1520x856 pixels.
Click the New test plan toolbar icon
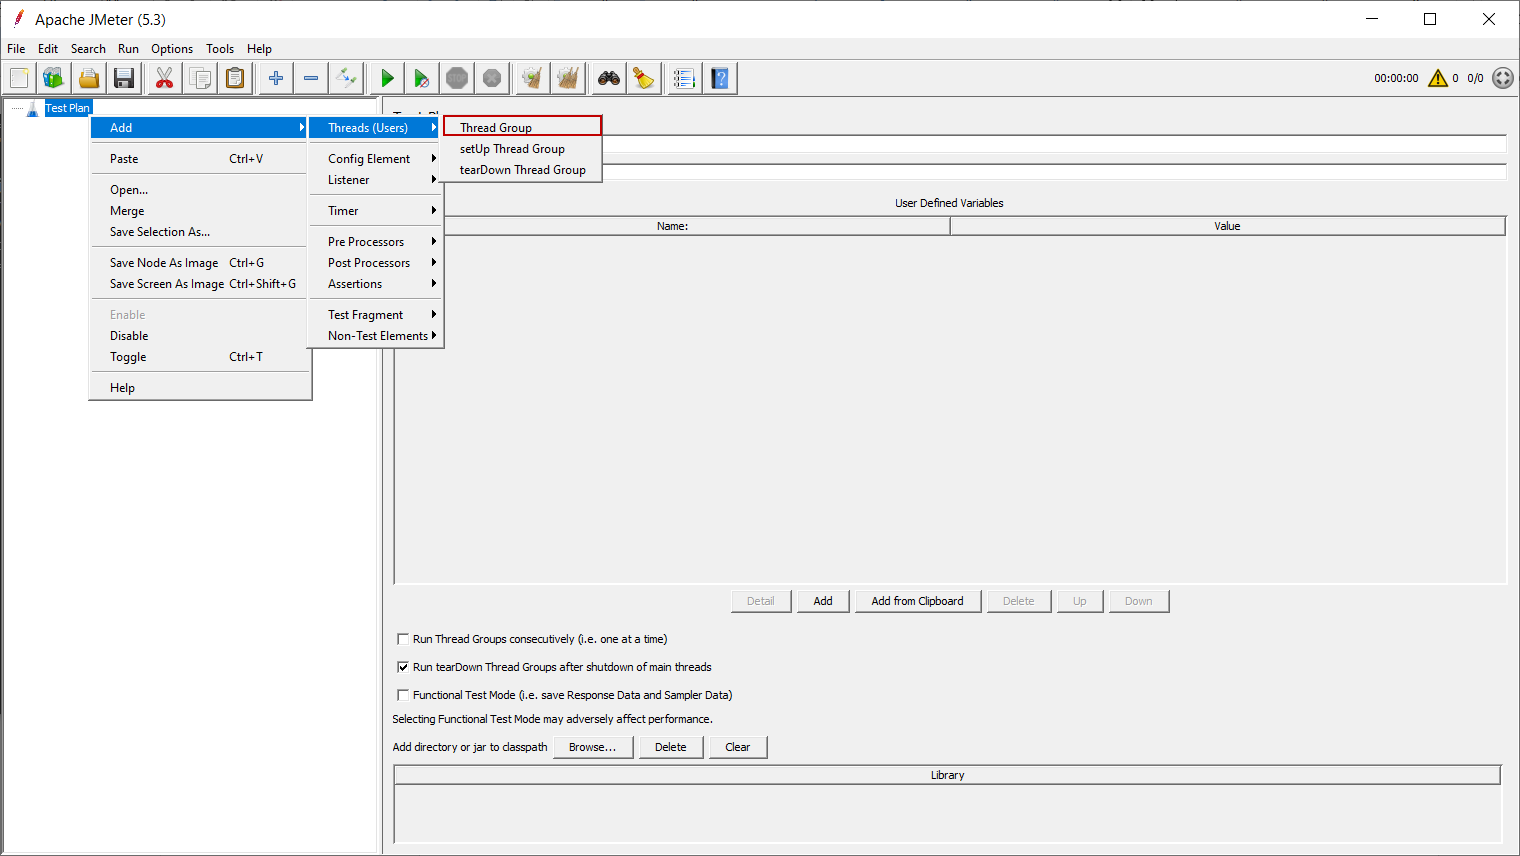(19, 78)
